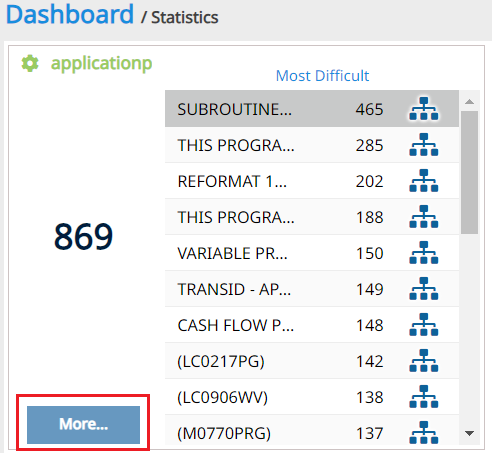The image size is (492, 453).
Task: Click hierarchy icon beside REFORMAT 1...
Action: (424, 181)
